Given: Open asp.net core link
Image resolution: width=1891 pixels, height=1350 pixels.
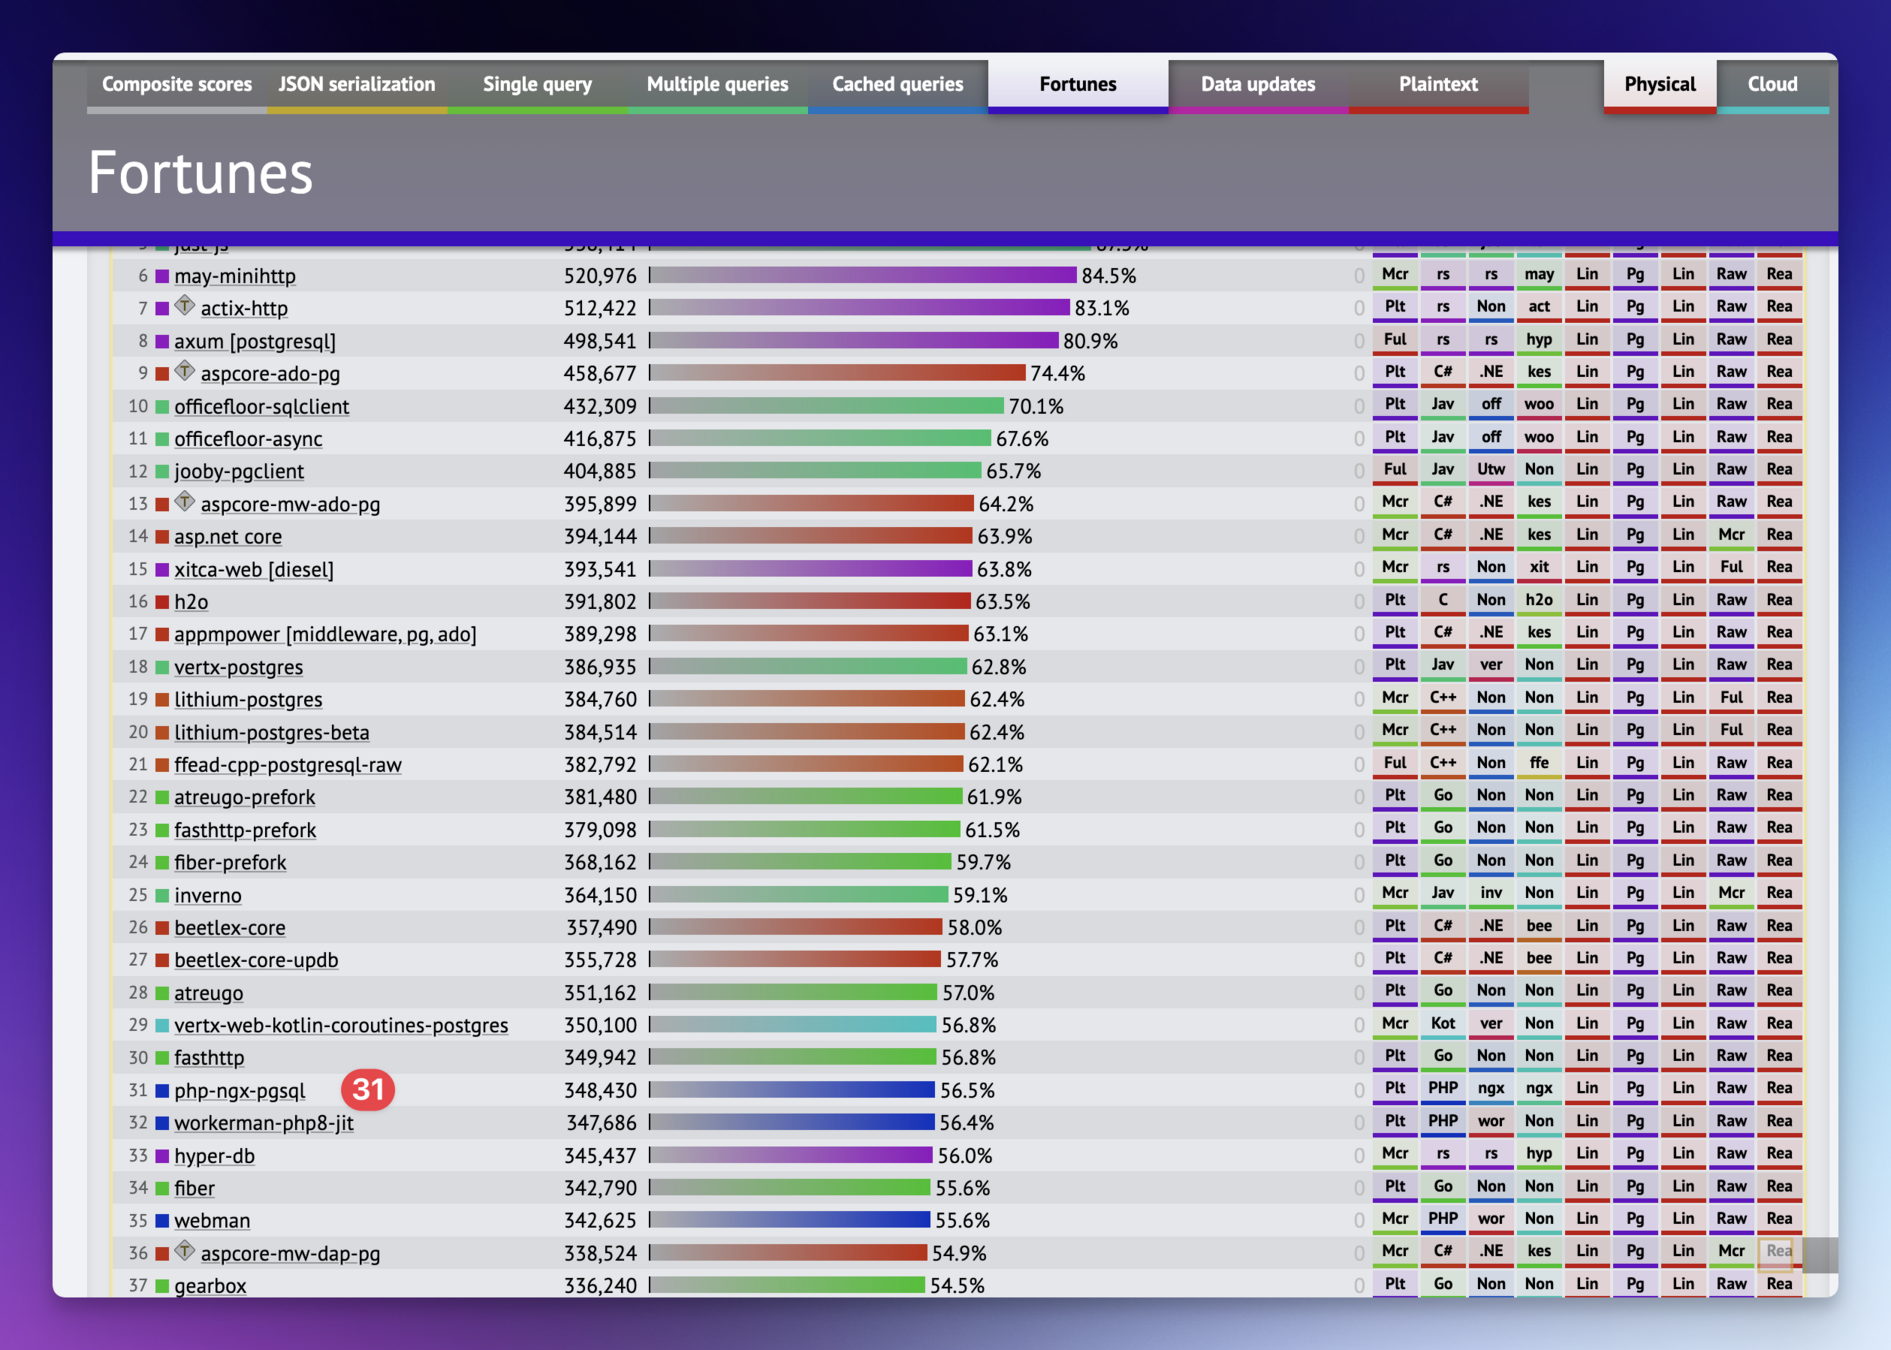Looking at the screenshot, I should 228,536.
